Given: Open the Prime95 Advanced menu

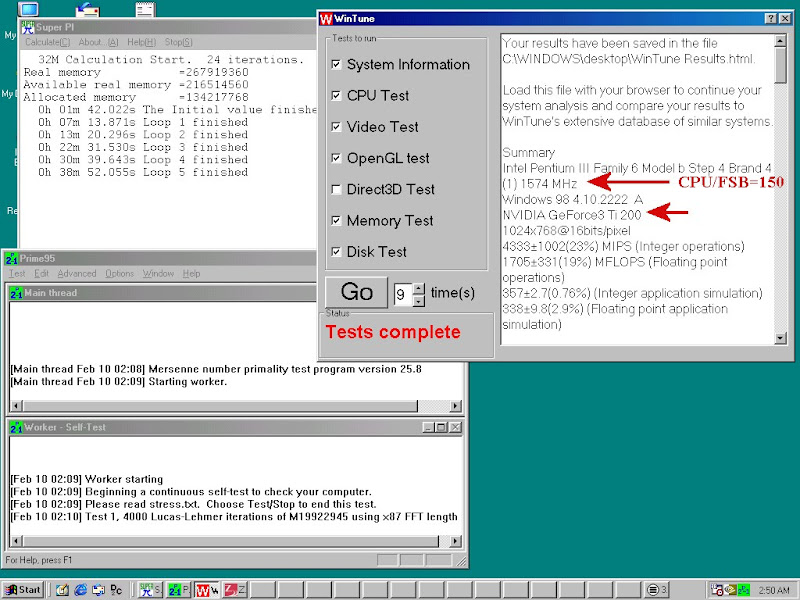Looking at the screenshot, I should point(77,273).
